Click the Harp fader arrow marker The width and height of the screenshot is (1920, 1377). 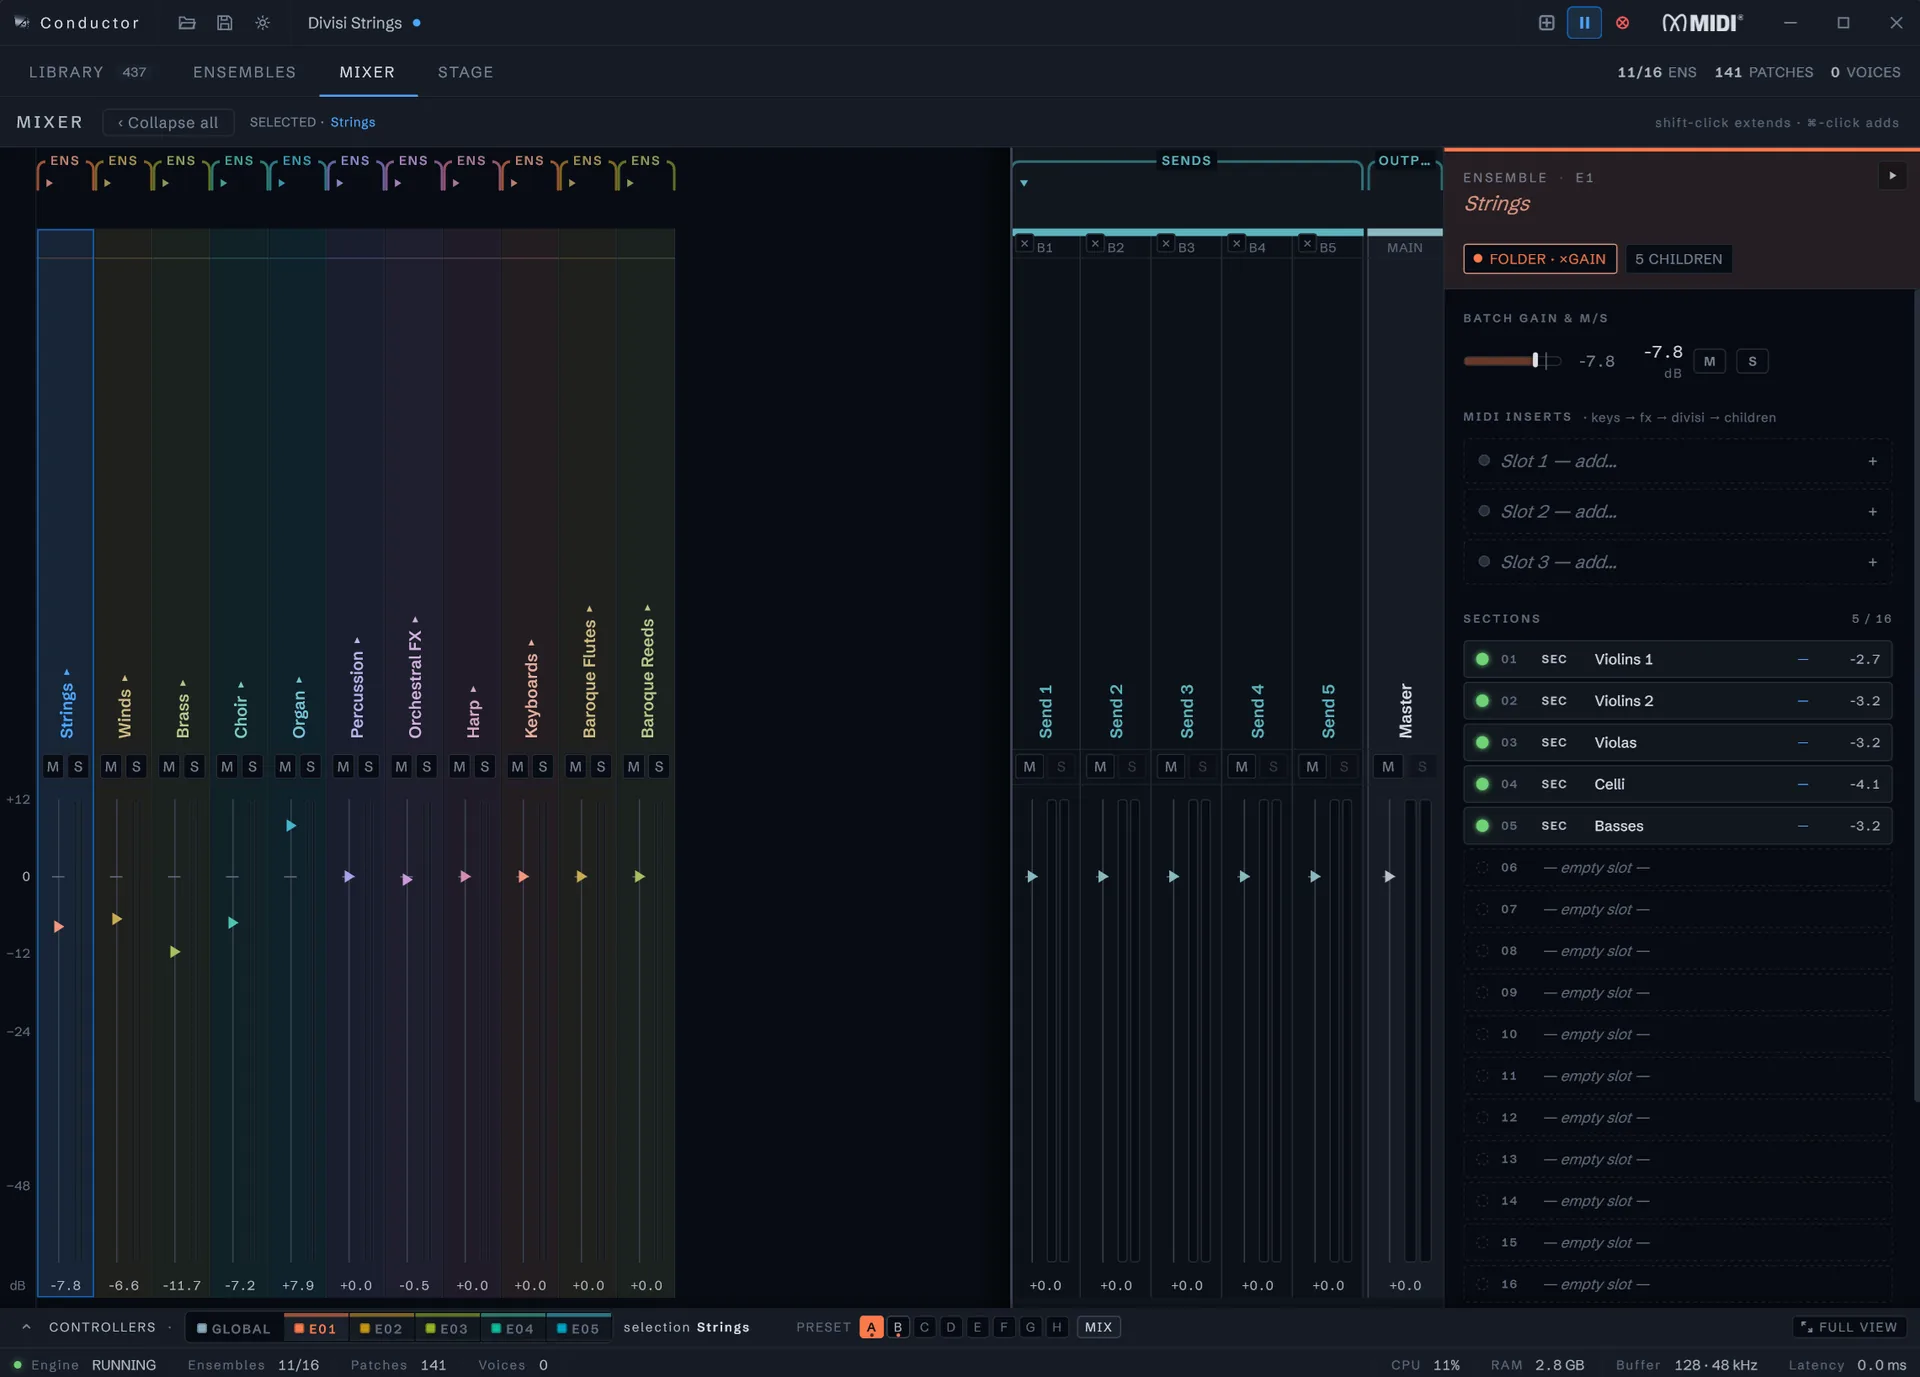tap(465, 877)
